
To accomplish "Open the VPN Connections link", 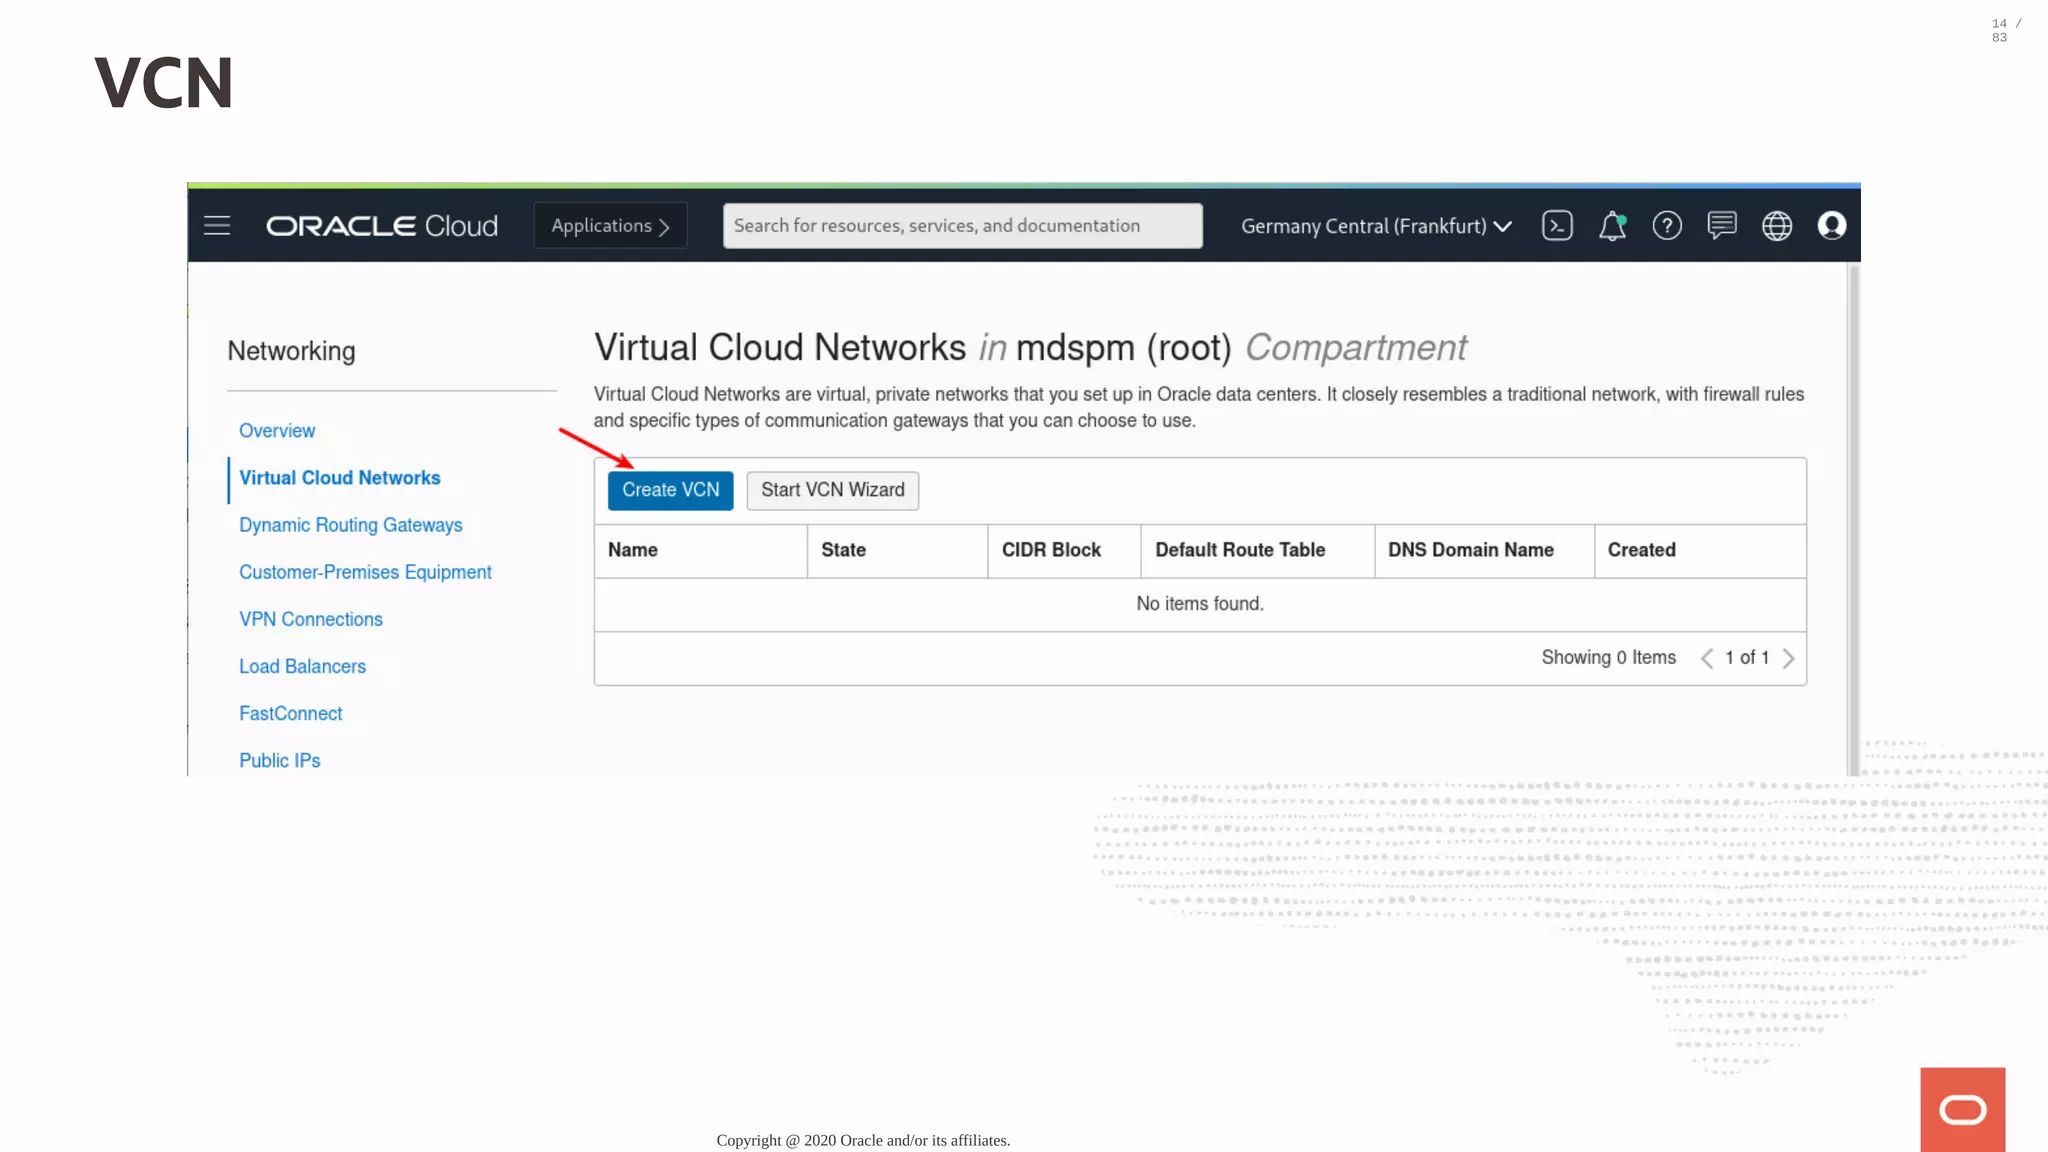I will (x=310, y=619).
